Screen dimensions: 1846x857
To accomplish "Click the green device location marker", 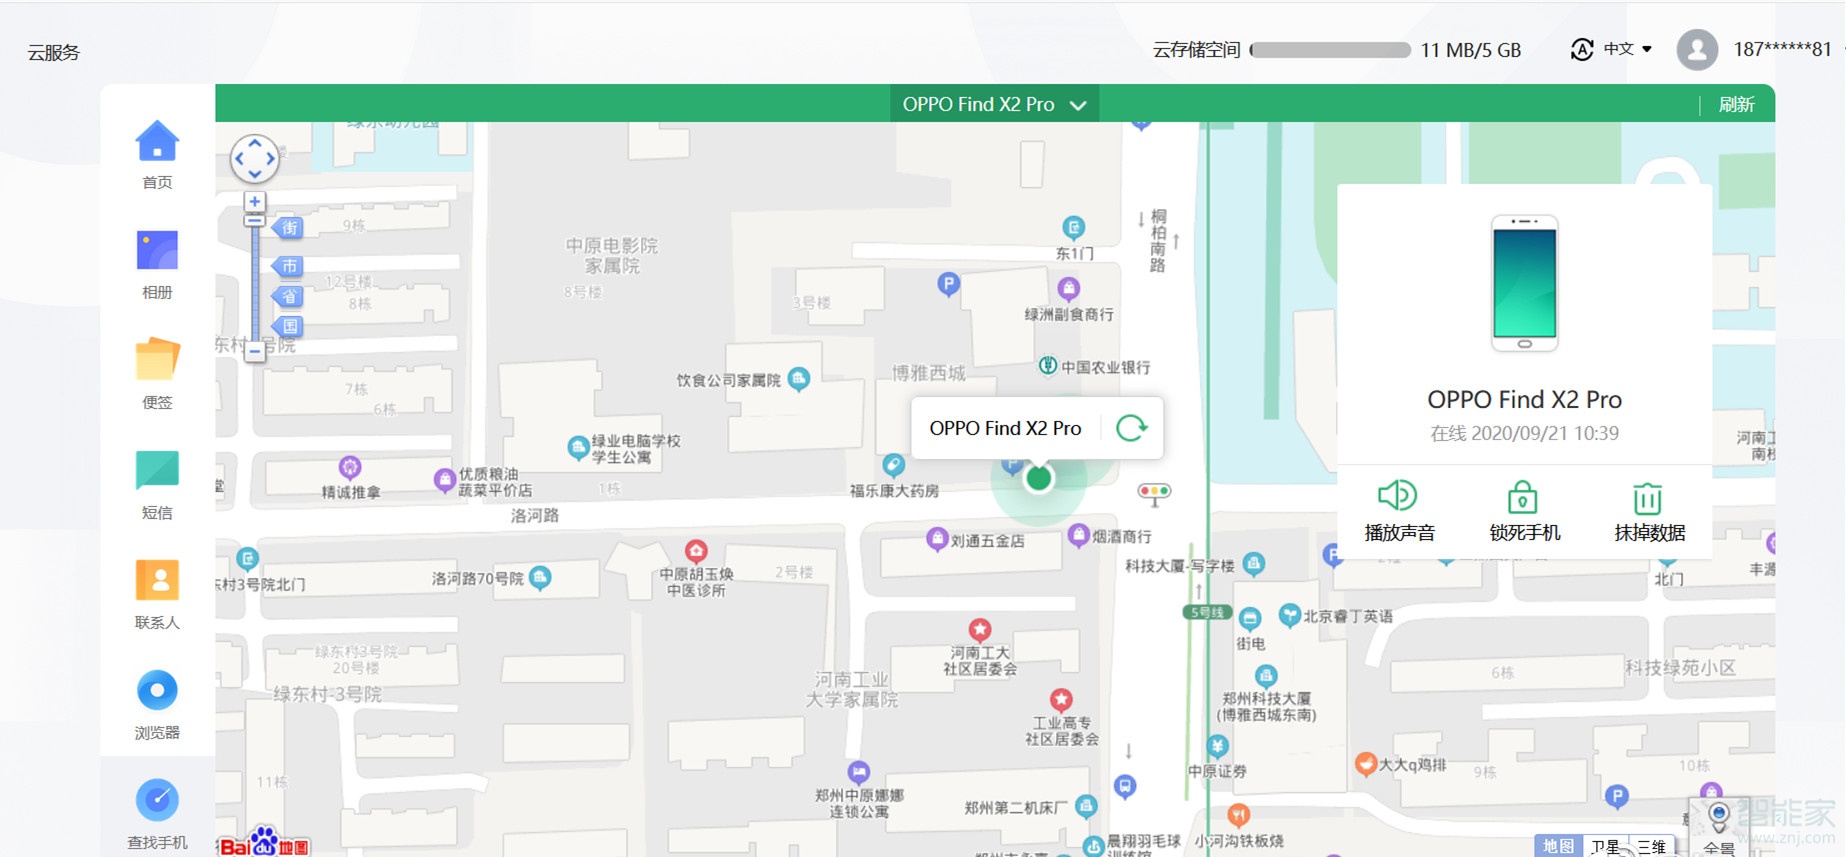I will click(1039, 478).
